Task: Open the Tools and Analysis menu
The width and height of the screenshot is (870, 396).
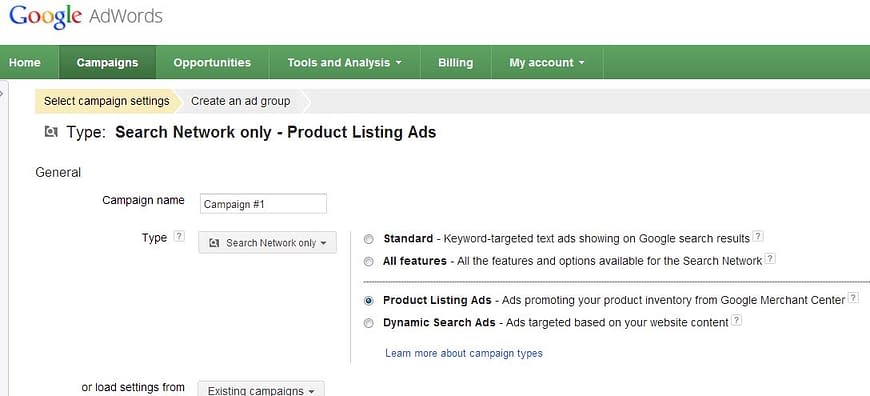Action: [x=345, y=63]
